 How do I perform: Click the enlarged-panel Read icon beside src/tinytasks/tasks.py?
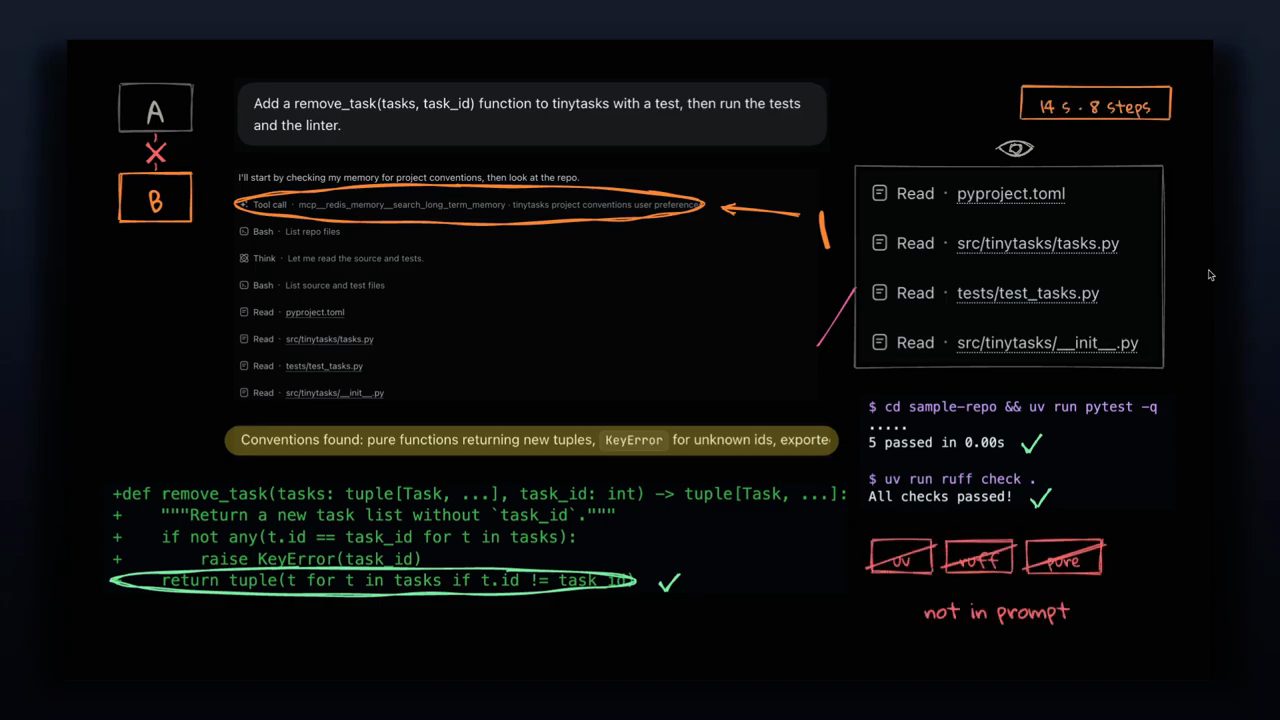pos(880,243)
